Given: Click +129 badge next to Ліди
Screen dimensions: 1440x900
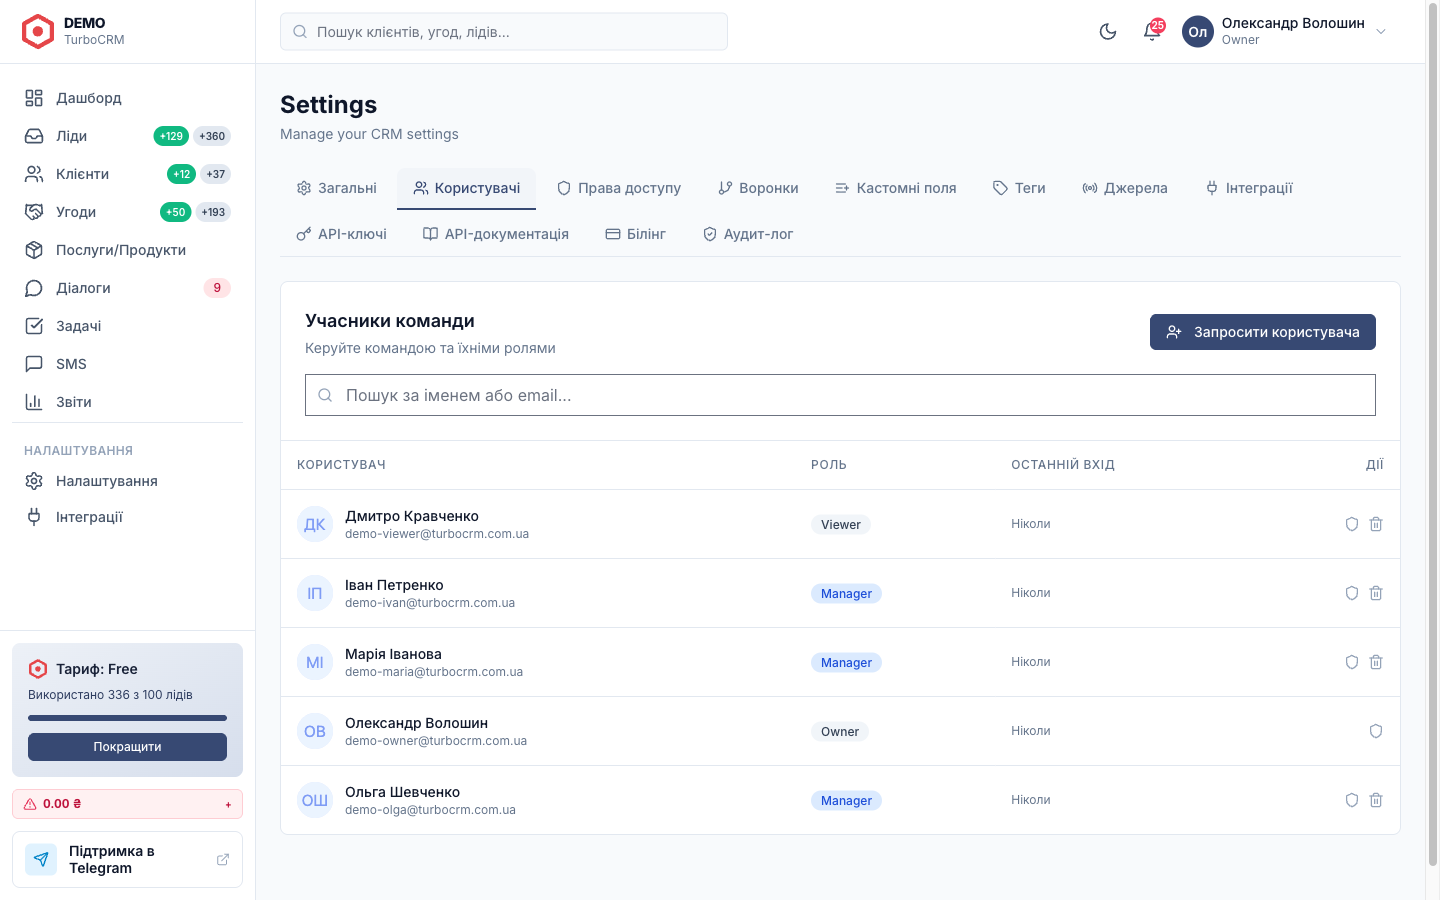Looking at the screenshot, I should (x=171, y=136).
